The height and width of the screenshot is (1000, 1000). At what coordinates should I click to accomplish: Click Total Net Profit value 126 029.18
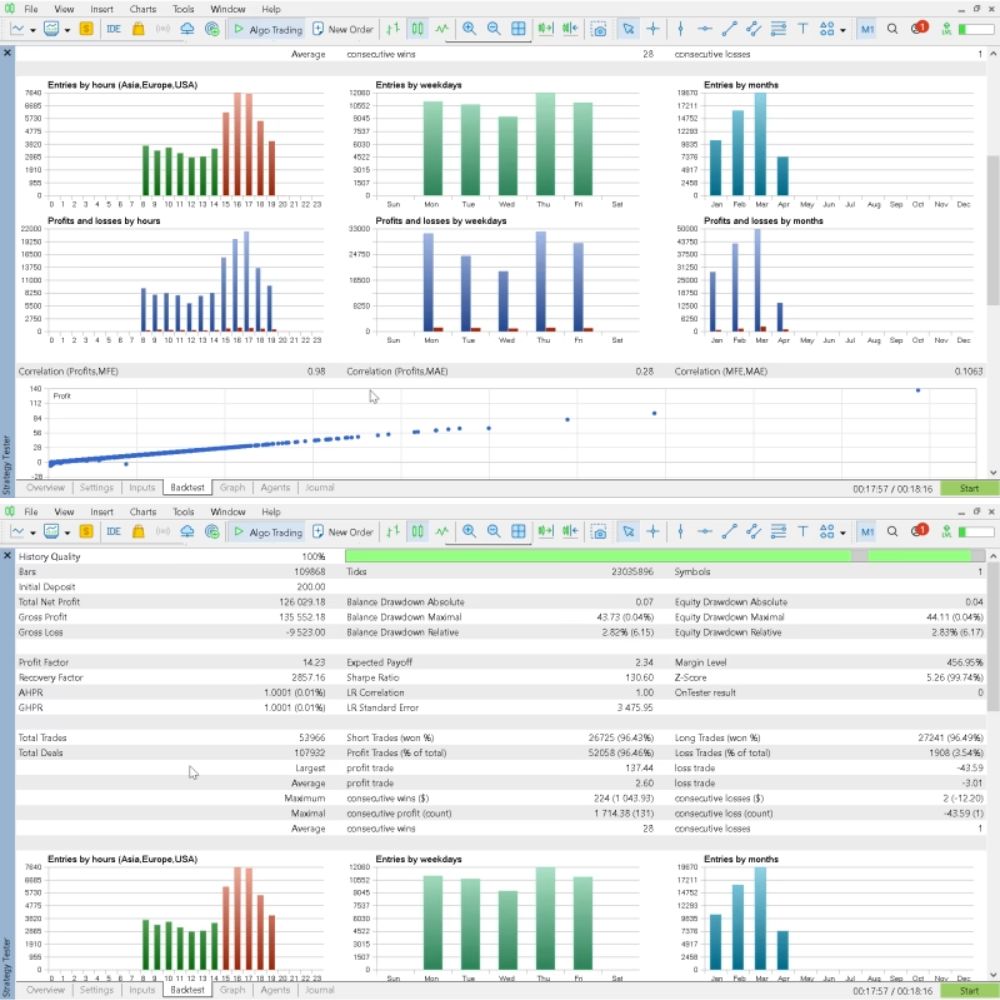click(x=302, y=601)
